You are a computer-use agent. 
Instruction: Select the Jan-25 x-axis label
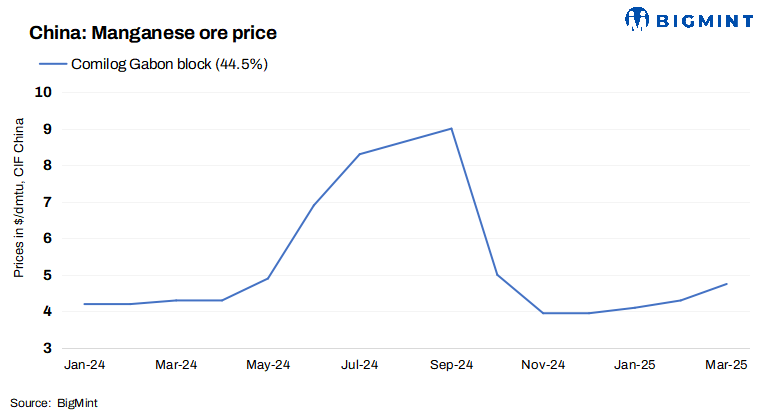[x=636, y=365]
